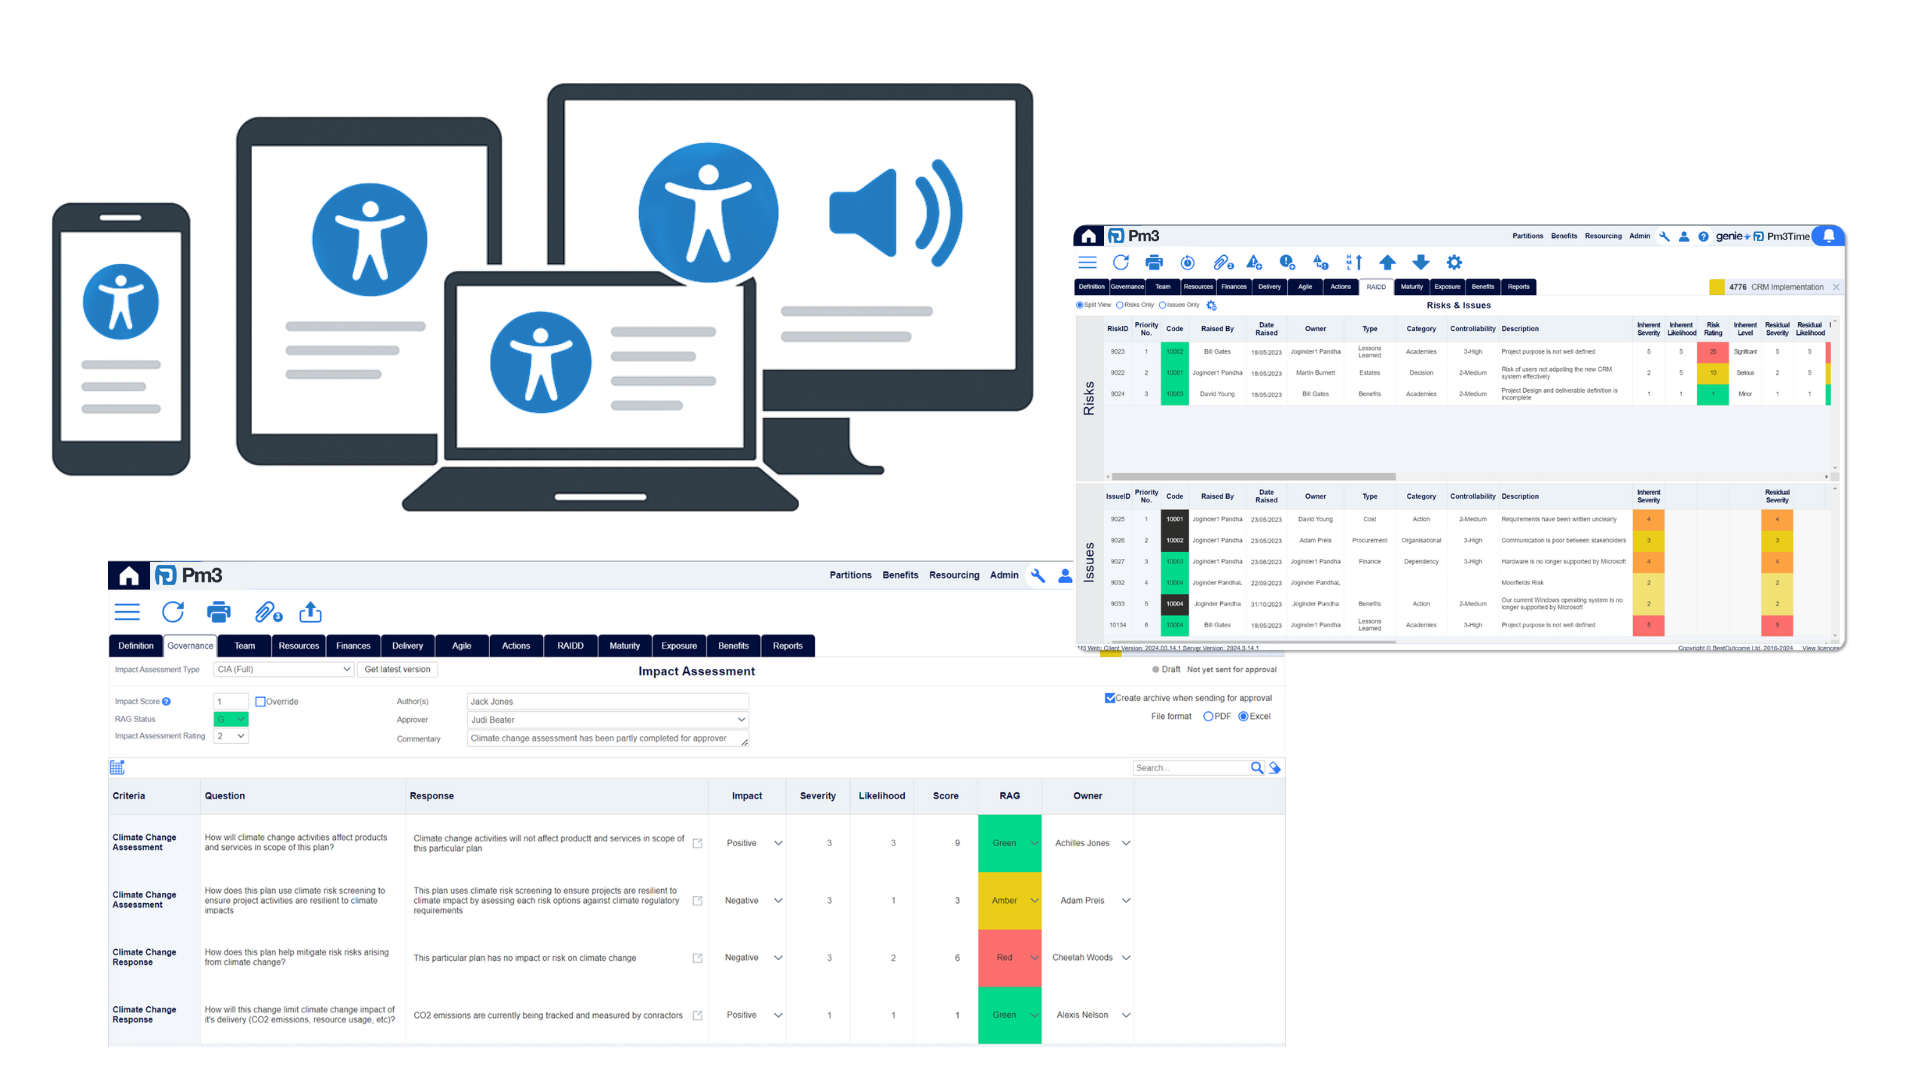Click the Impact Score help icon
Screen dimensions: 1920x1080
click(166, 702)
